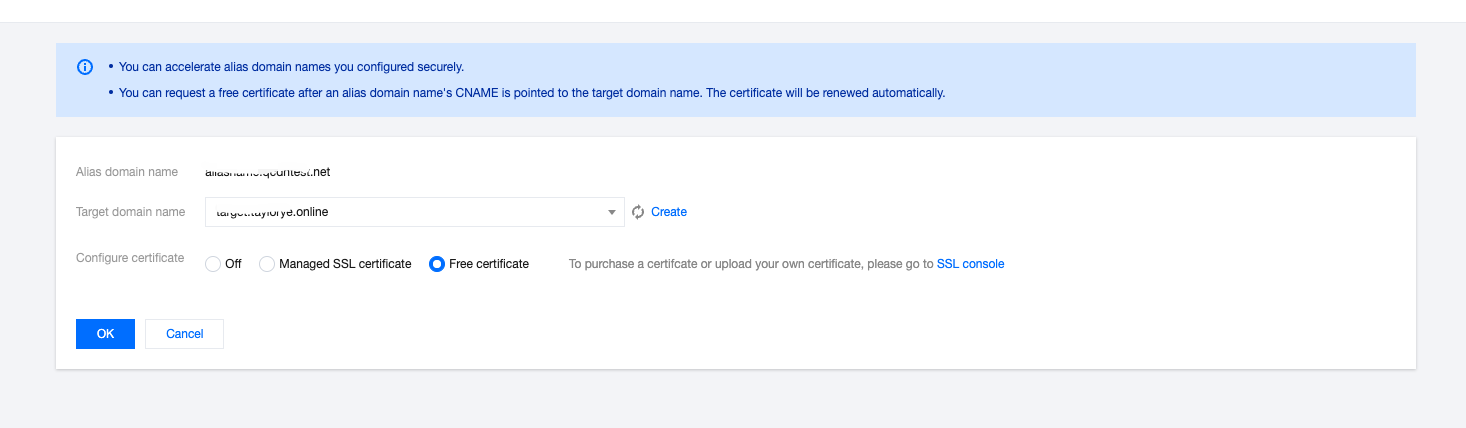
Task: Click the "Alias domain name" field label
Action: (127, 172)
